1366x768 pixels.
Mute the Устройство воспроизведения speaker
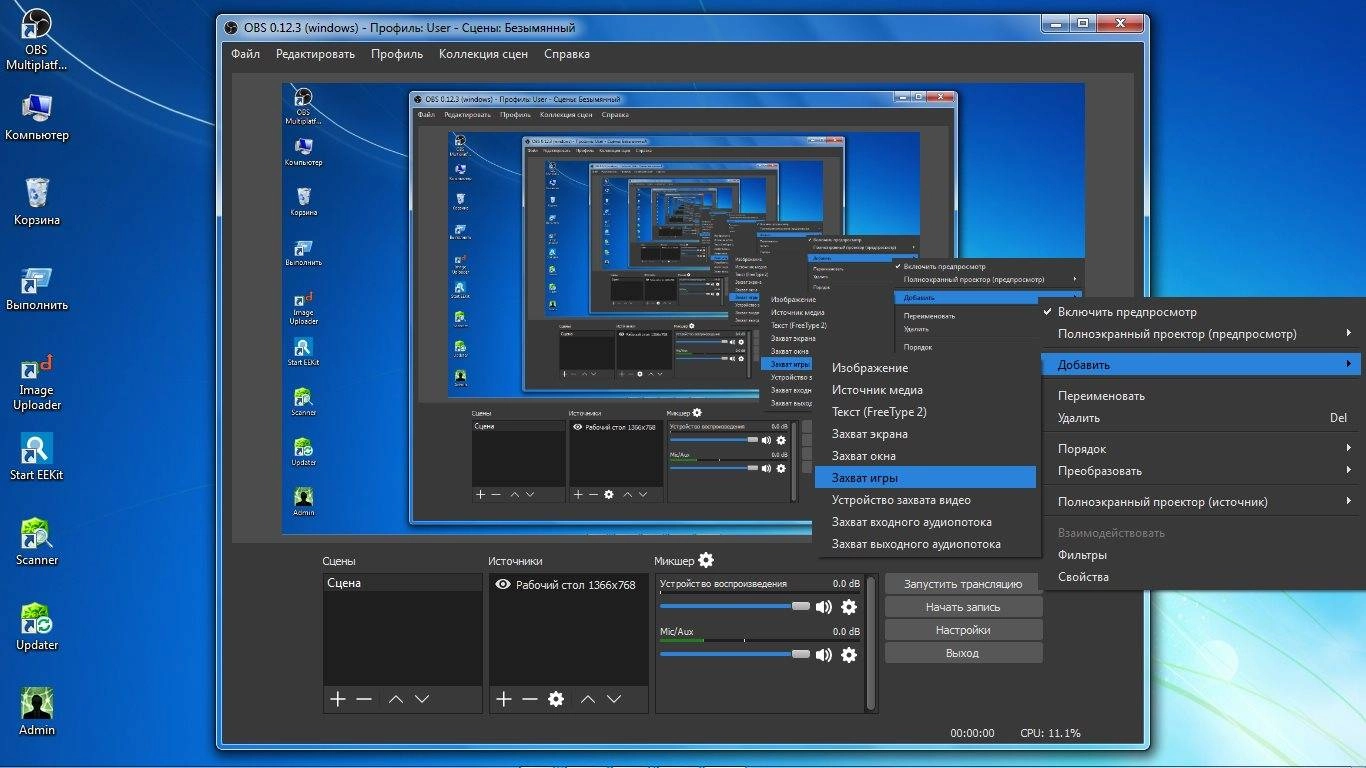(824, 606)
